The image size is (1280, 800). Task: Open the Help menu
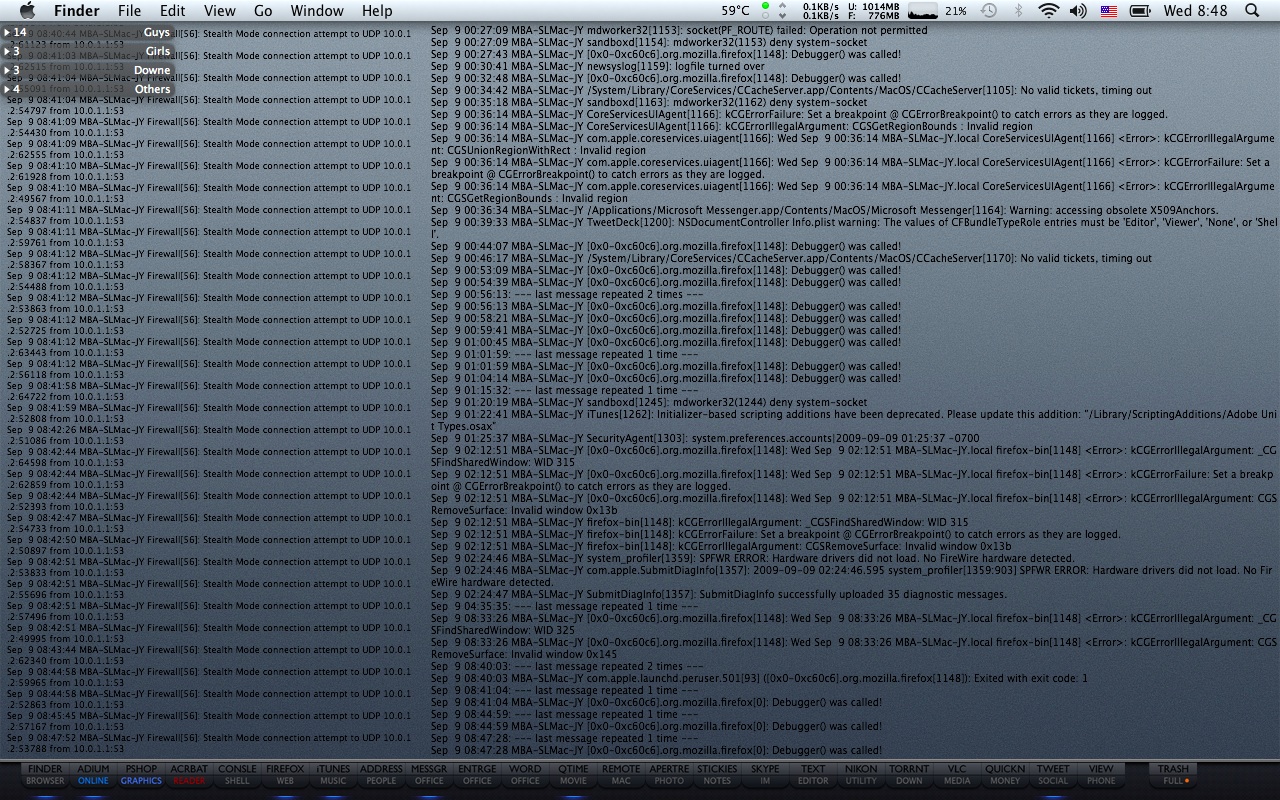coord(377,11)
